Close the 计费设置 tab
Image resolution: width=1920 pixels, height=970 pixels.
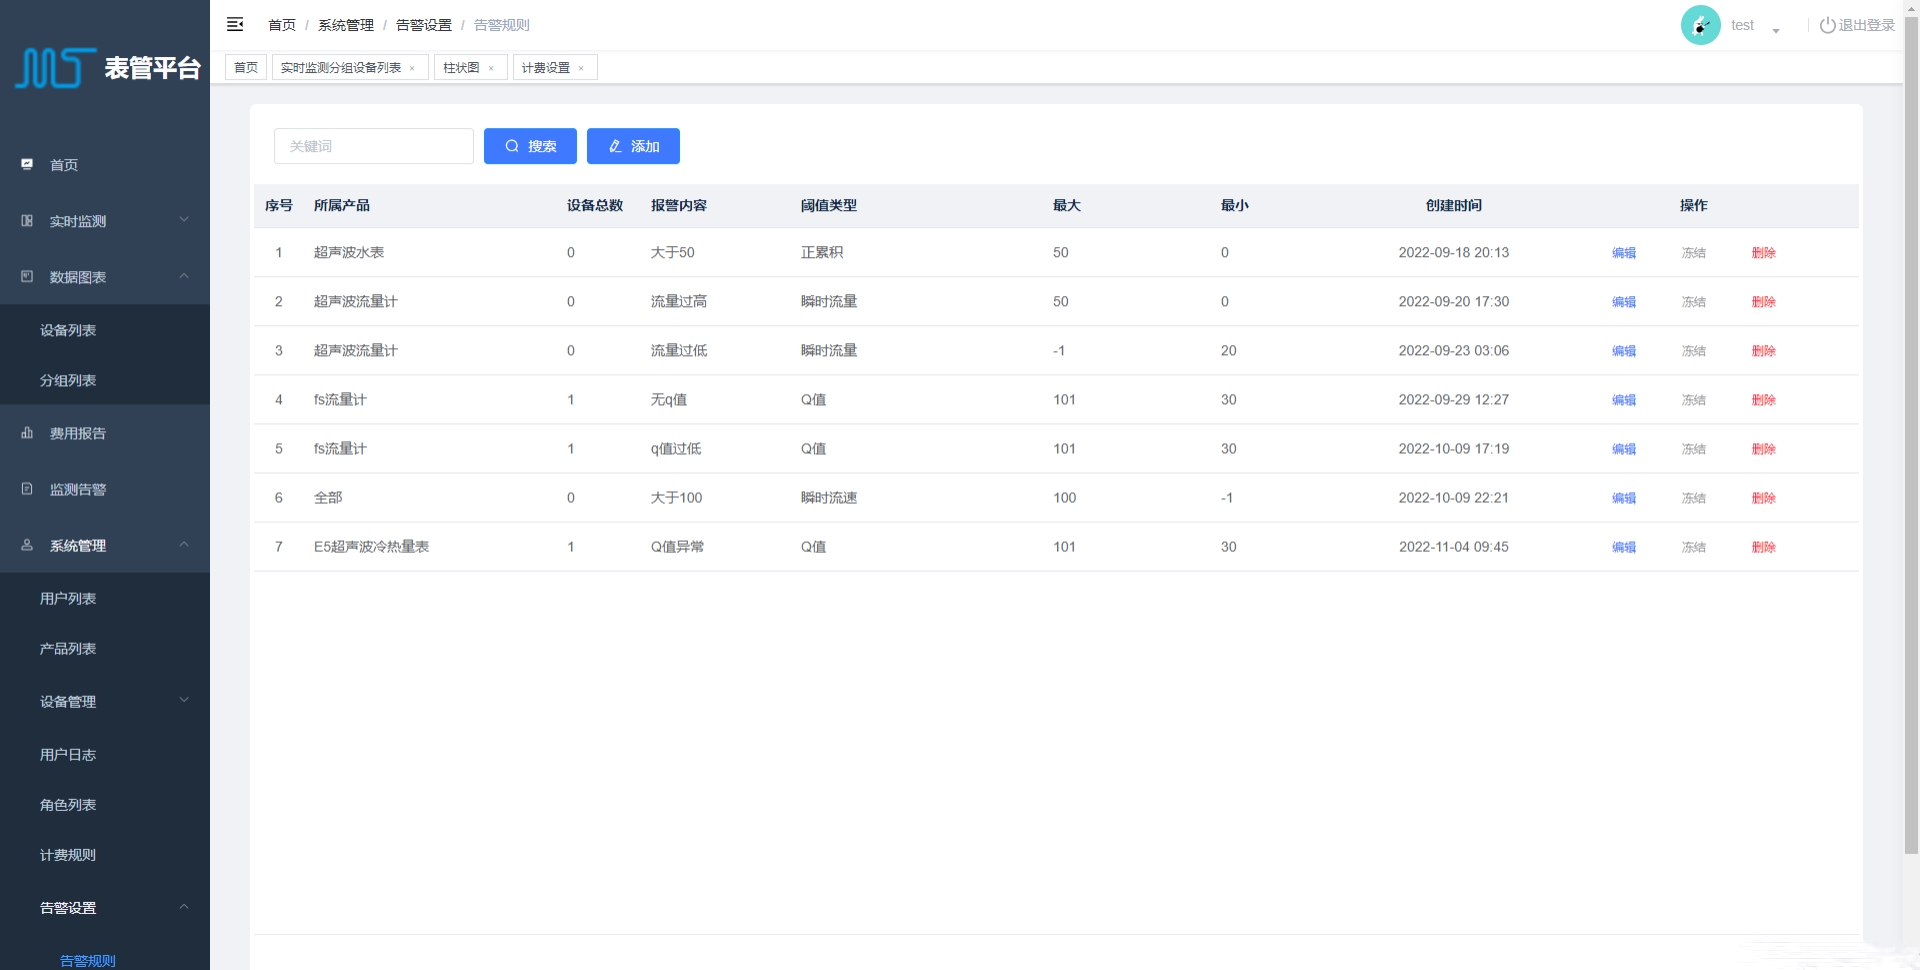pos(581,68)
